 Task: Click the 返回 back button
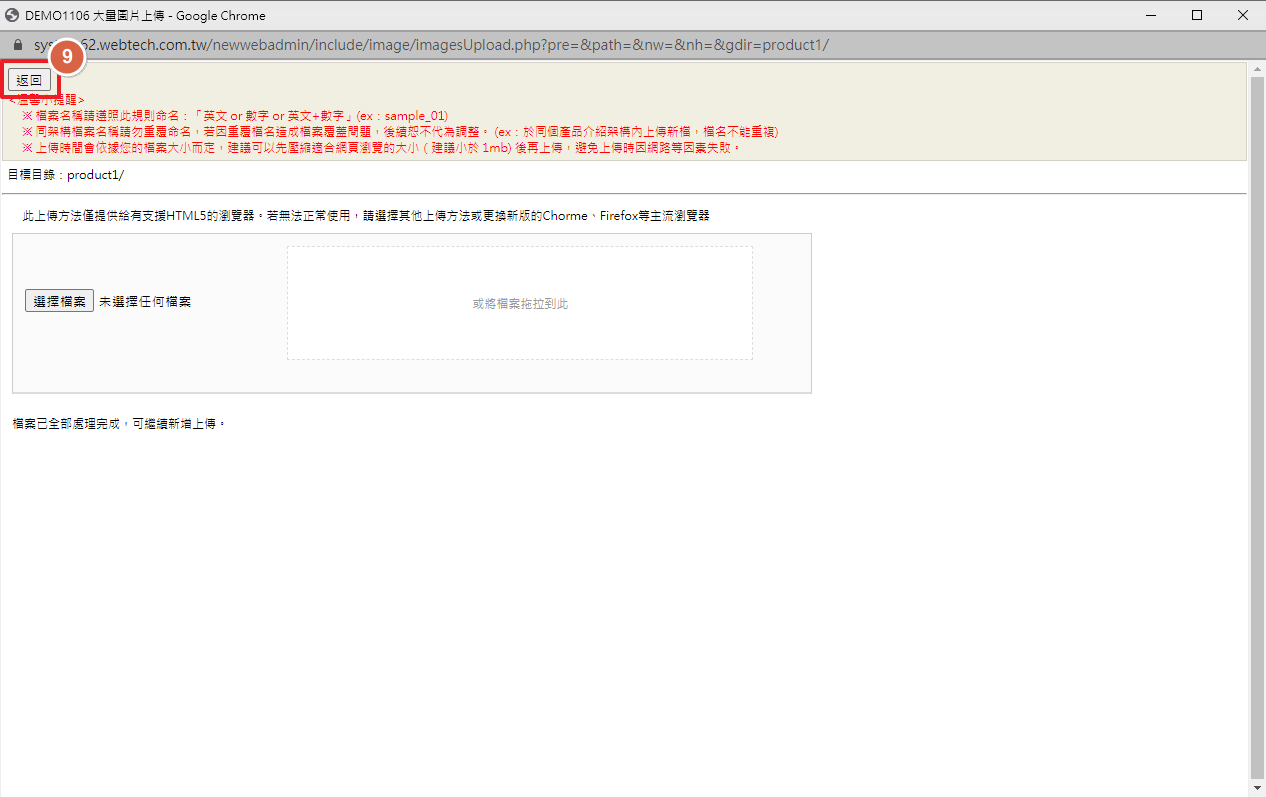click(29, 80)
